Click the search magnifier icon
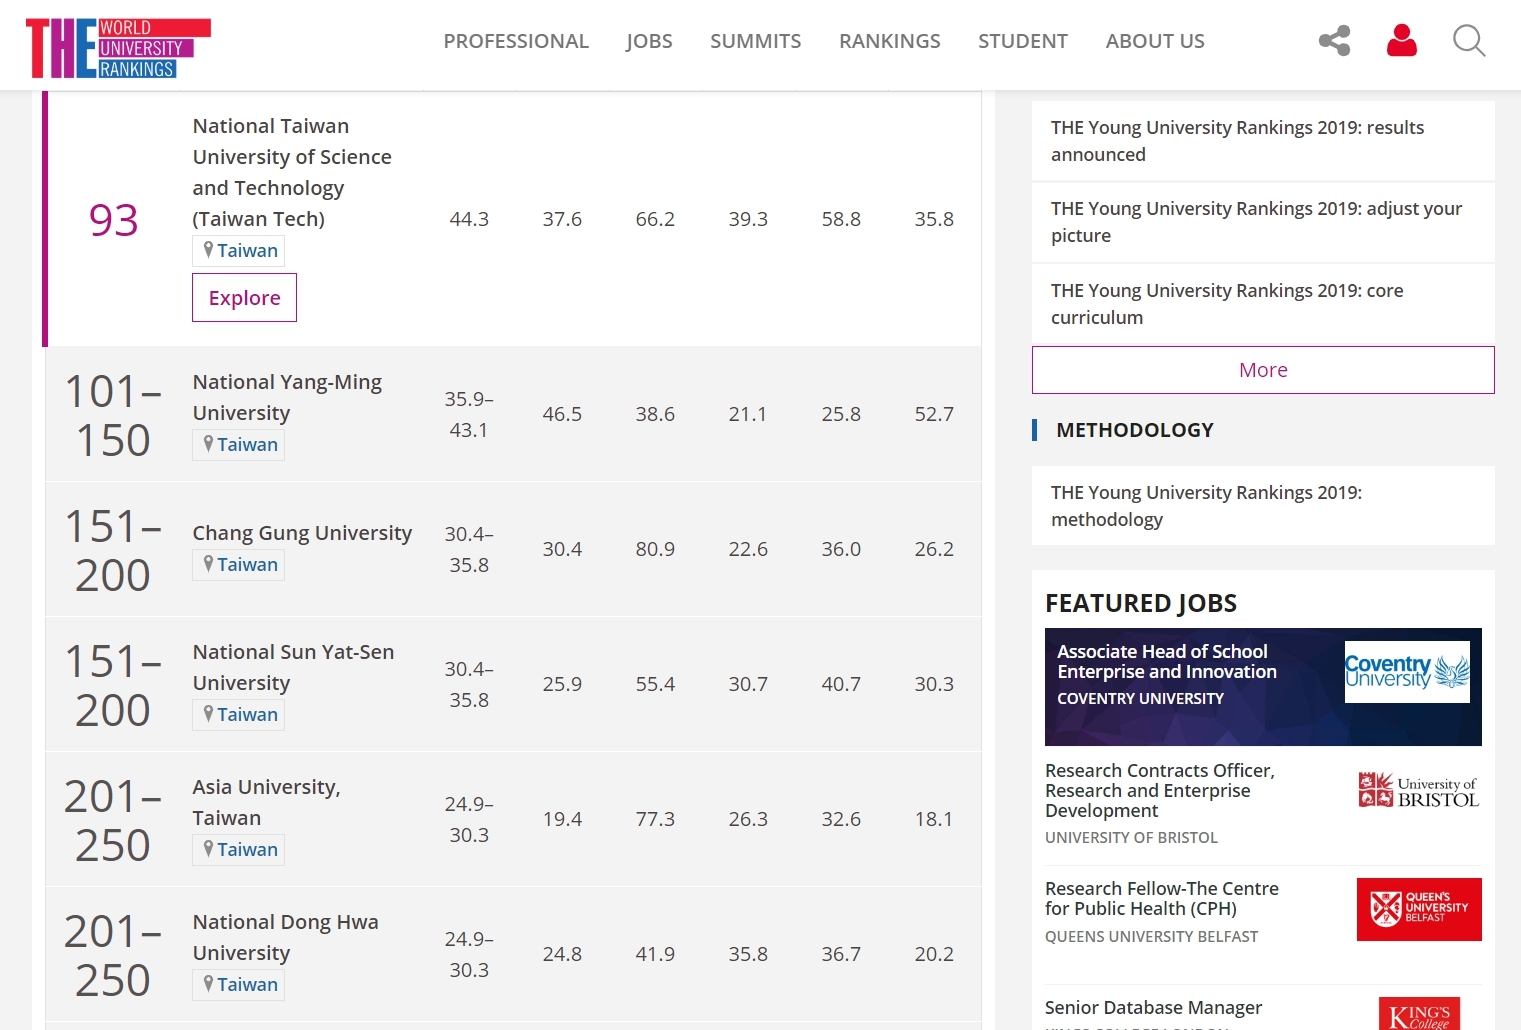 click(x=1468, y=41)
